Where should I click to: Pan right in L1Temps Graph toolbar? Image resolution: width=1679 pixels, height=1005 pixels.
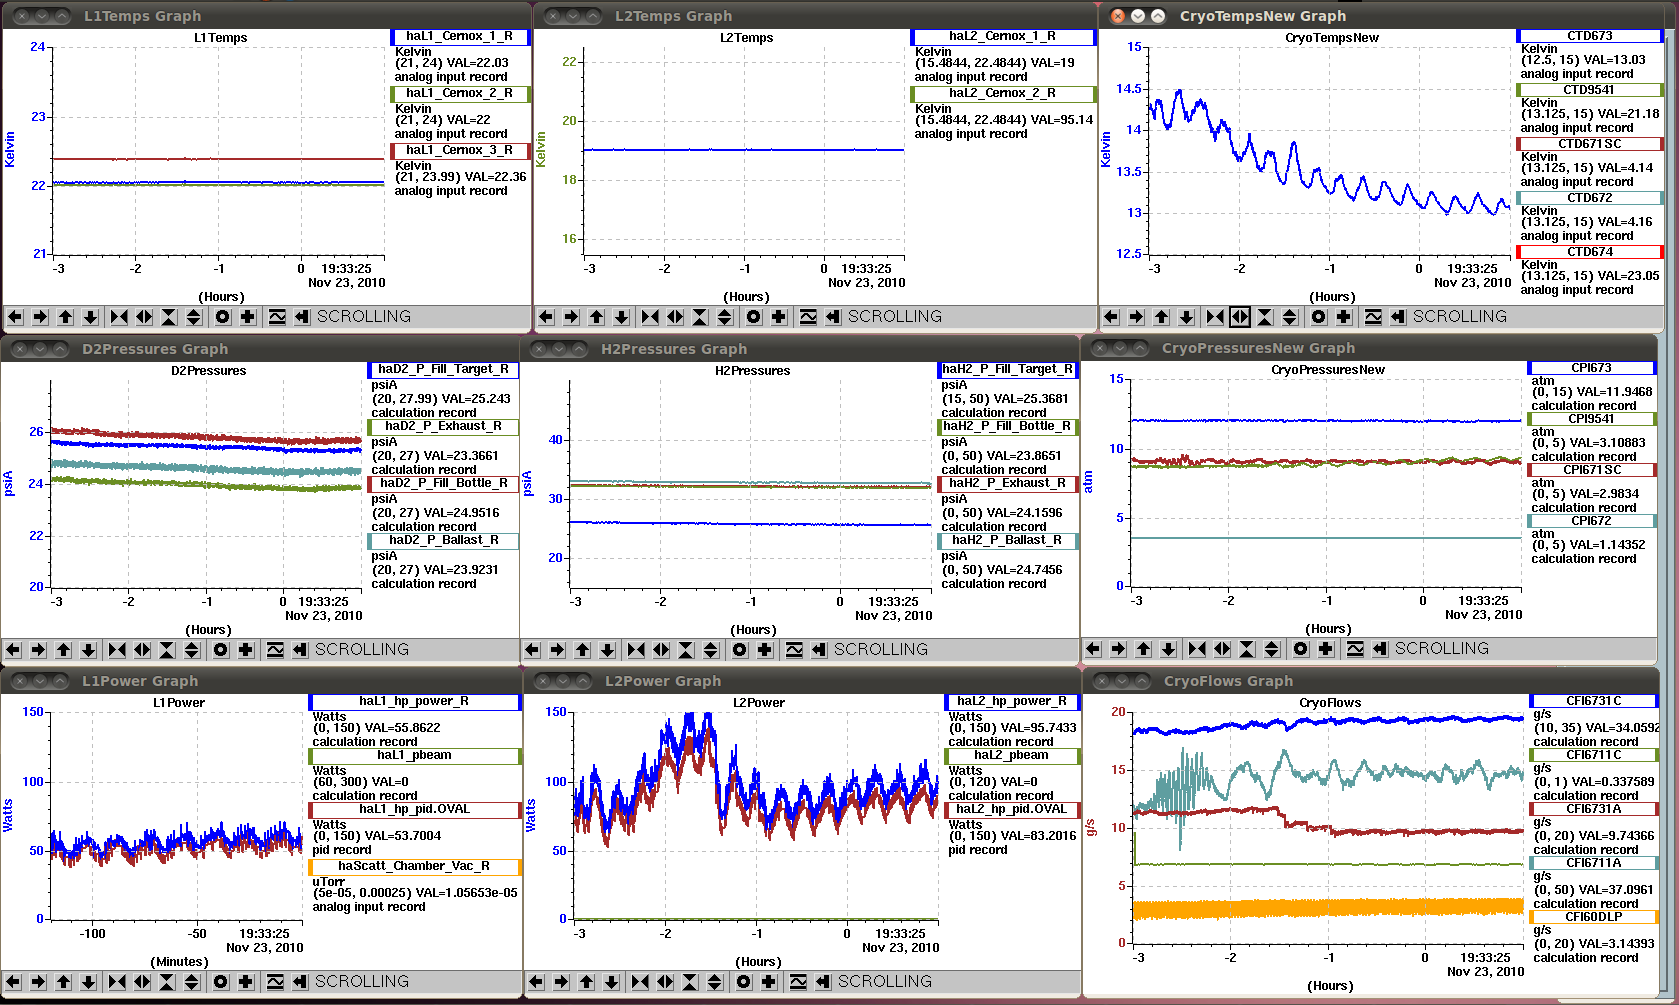(40, 317)
